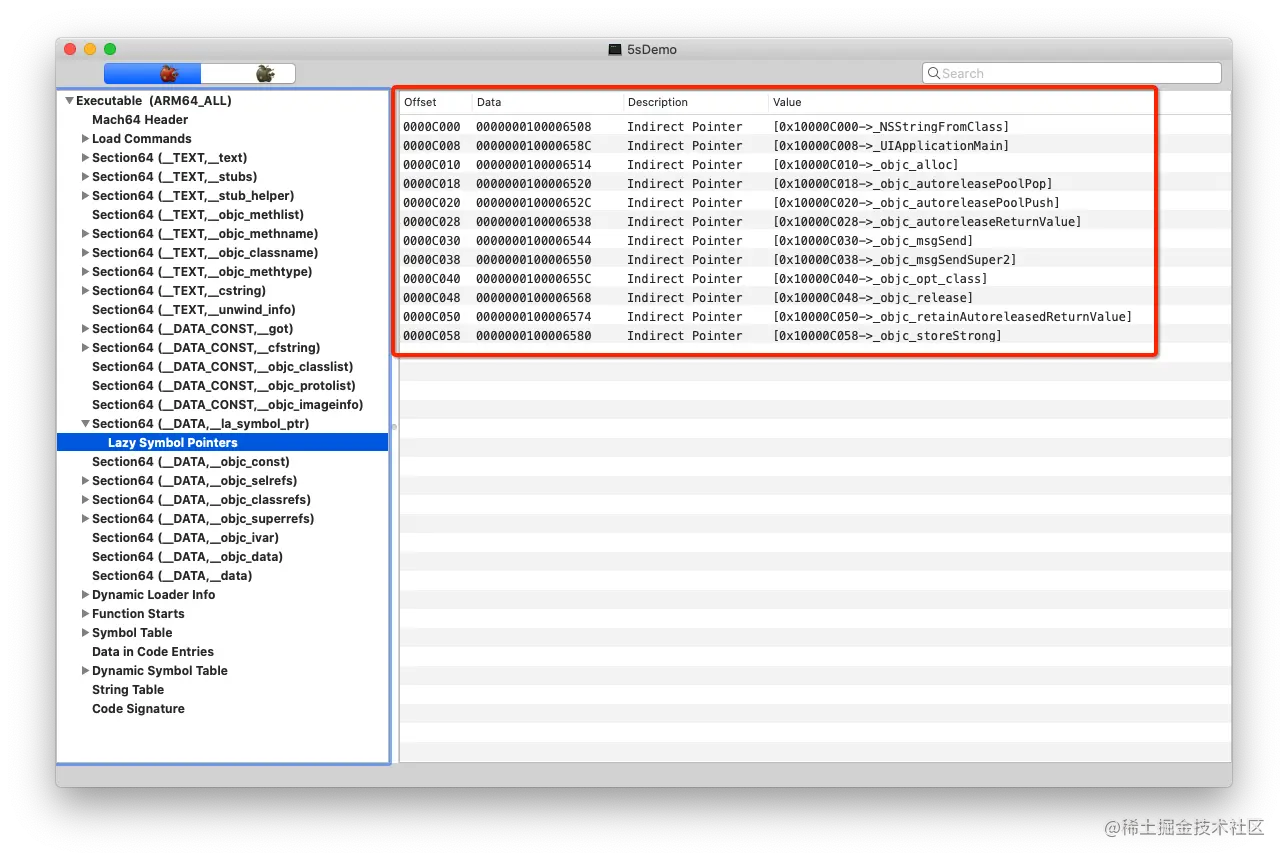This screenshot has width=1288, height=861.
Task: Select Section64 (__TEXT,__unwind_info)
Action: 194,310
